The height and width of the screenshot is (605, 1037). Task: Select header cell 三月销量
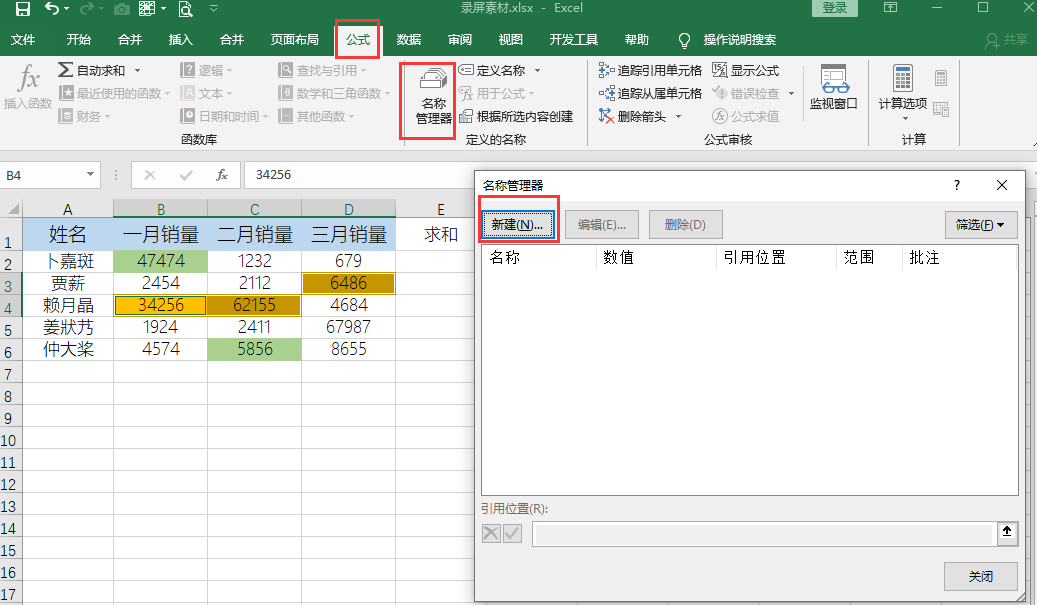349,234
